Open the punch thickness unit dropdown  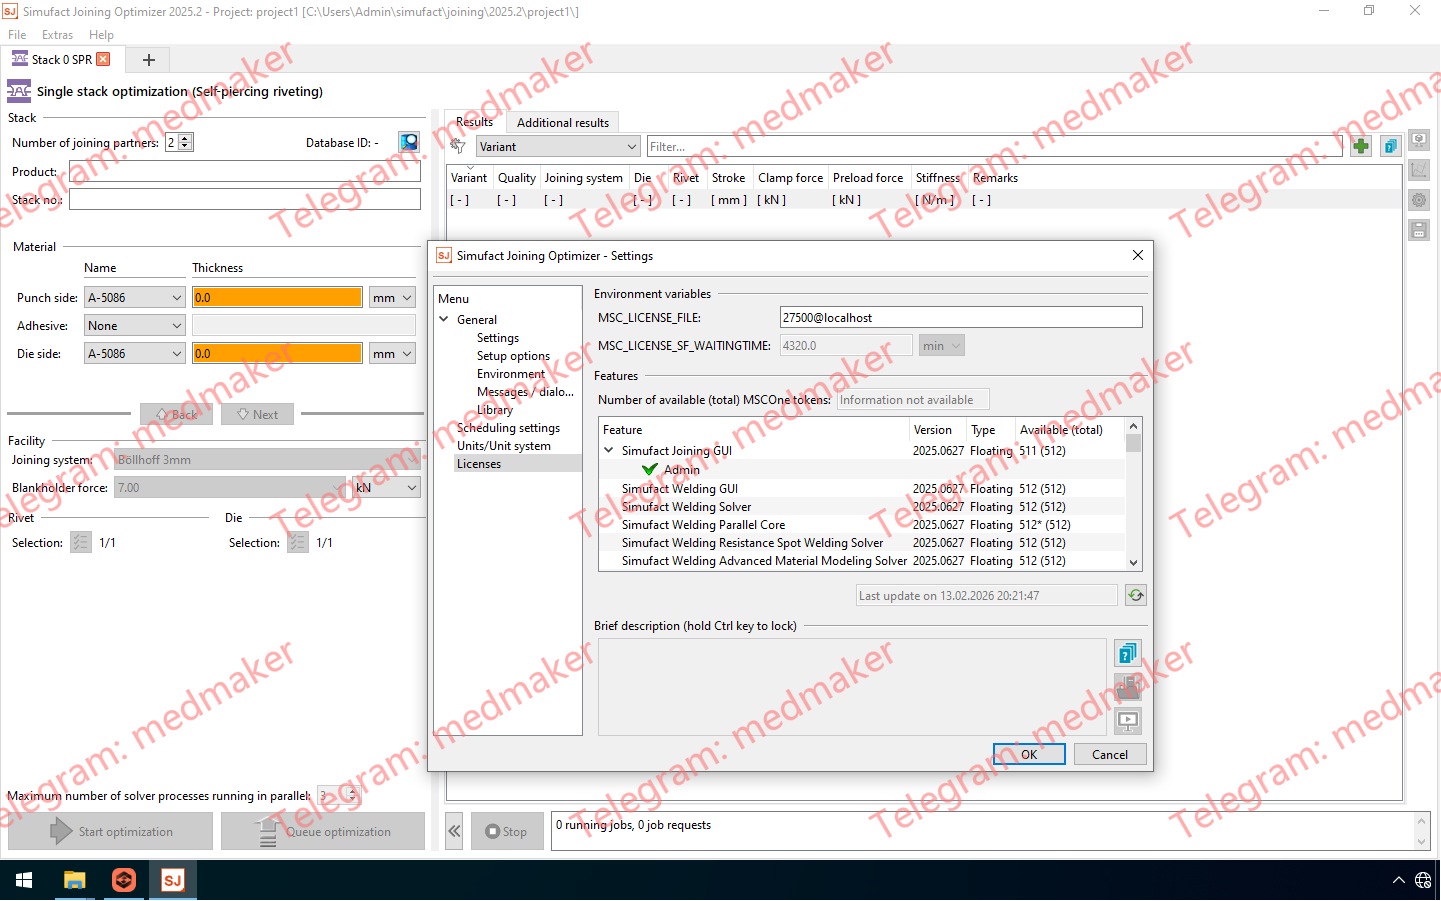(391, 297)
